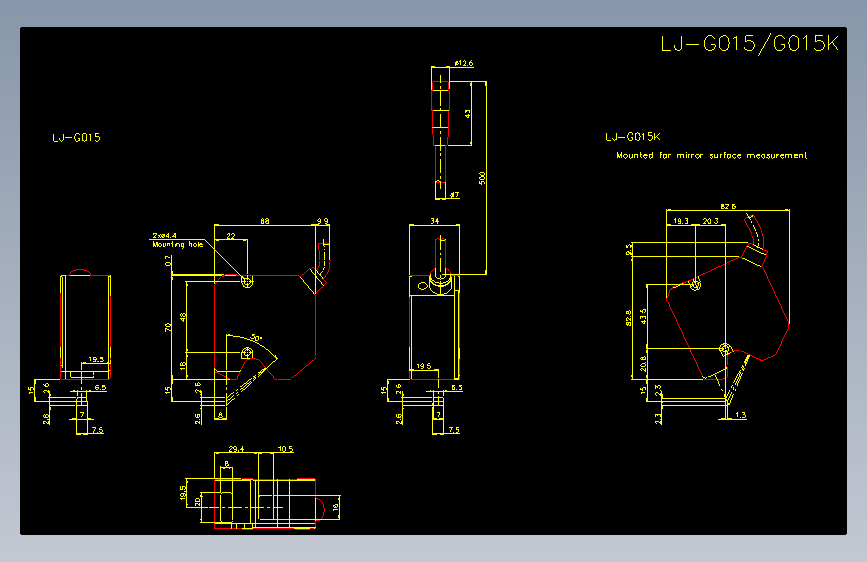Pick the "29.4" dimension in bottom view
Viewport: 867px width, 562px height.
236,449
